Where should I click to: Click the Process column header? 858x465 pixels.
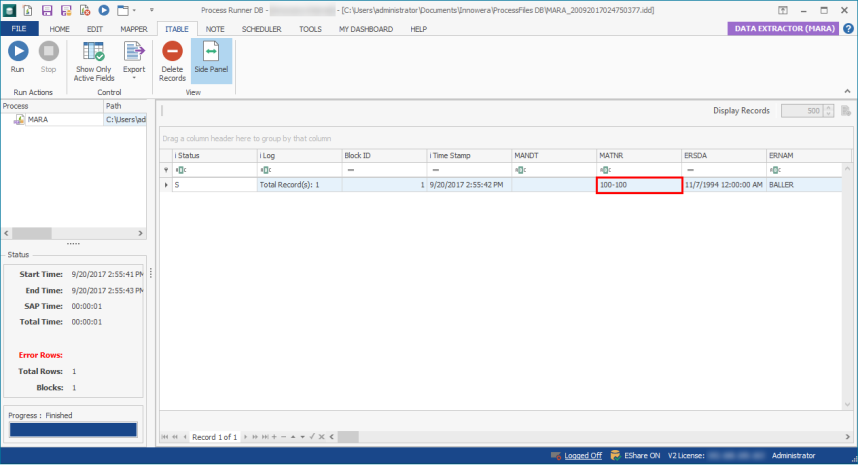(x=52, y=106)
